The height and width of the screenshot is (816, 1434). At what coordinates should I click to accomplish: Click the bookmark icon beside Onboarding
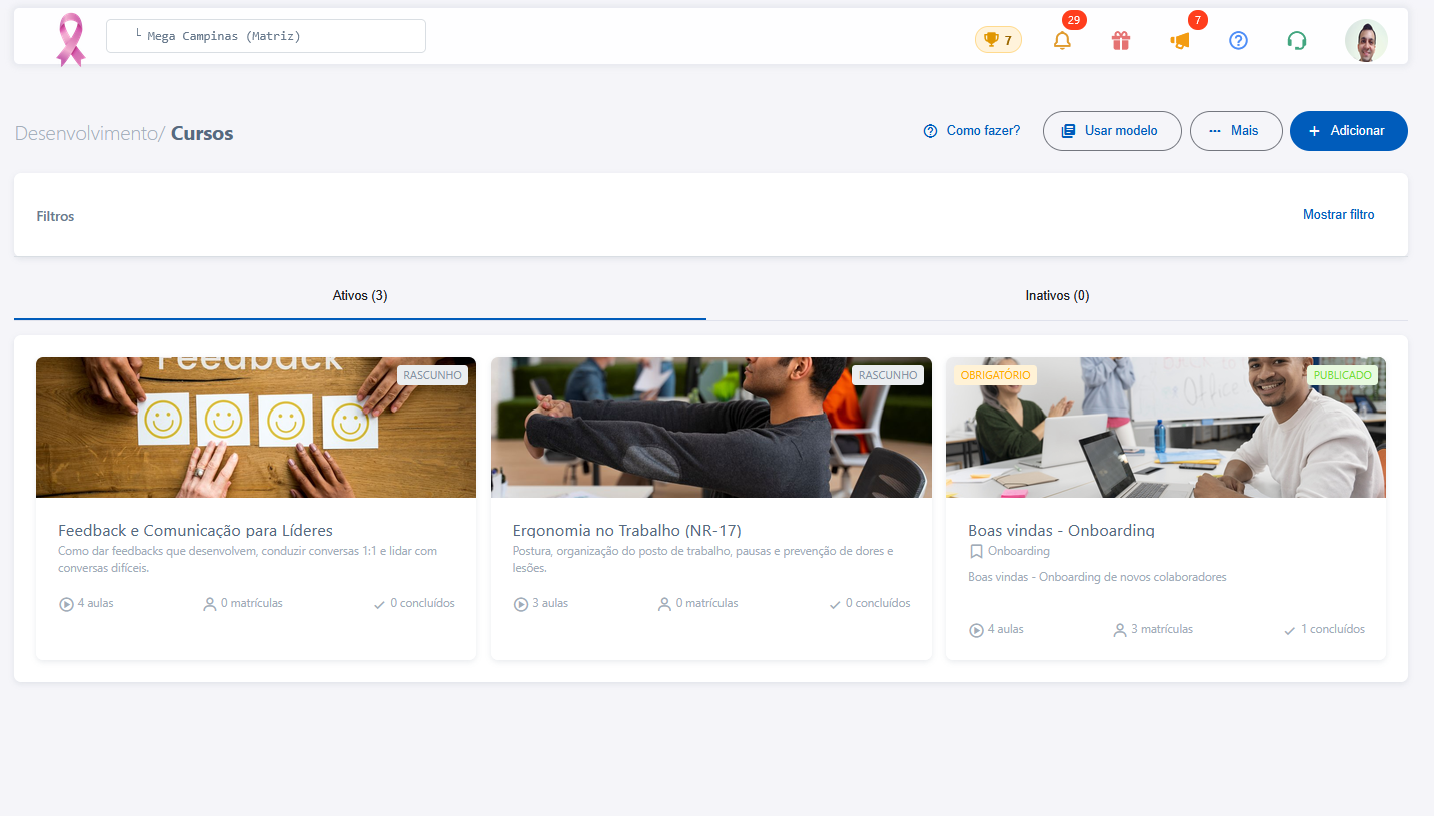(x=976, y=551)
